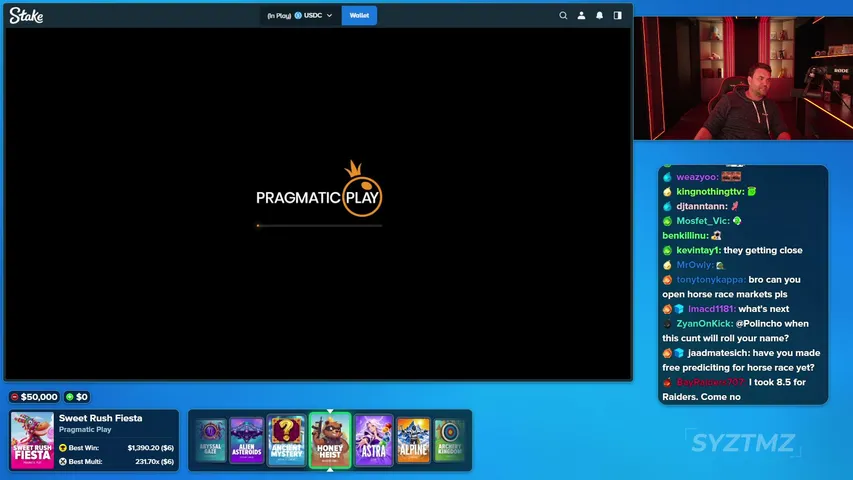Click badge icon beside tonytonykappa
This screenshot has width=853, height=480.
coord(667,280)
